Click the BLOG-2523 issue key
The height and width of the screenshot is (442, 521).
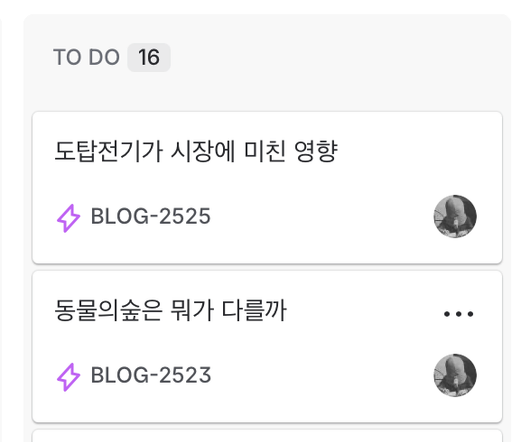[x=151, y=375]
